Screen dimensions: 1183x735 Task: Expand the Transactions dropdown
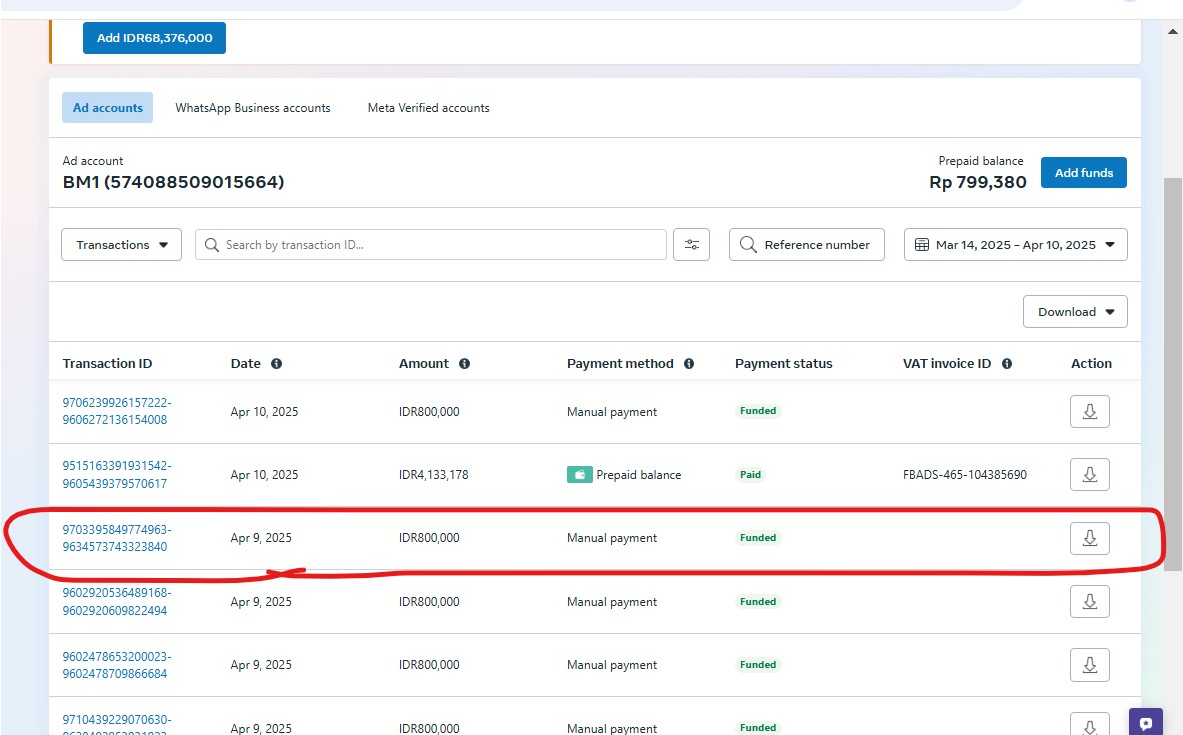click(x=121, y=245)
